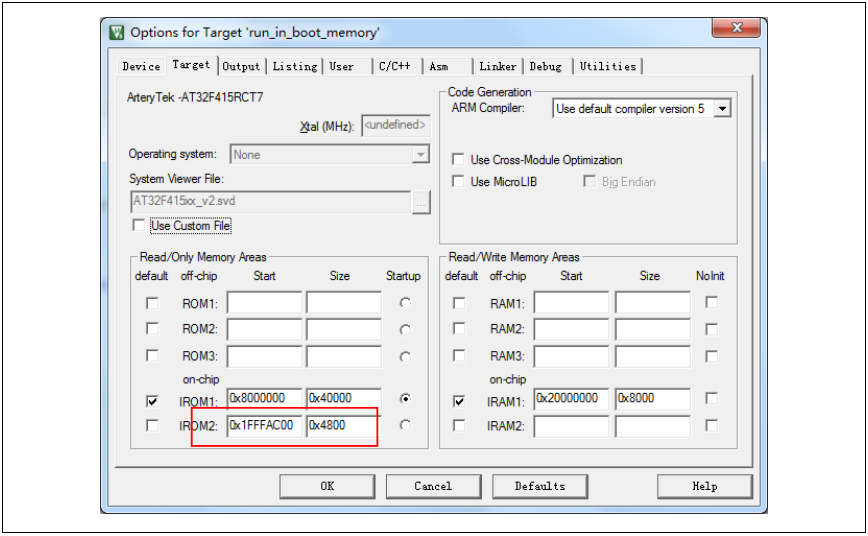The image size is (868, 536).
Task: Check the ROM3 default checkbox
Action: click(x=152, y=355)
